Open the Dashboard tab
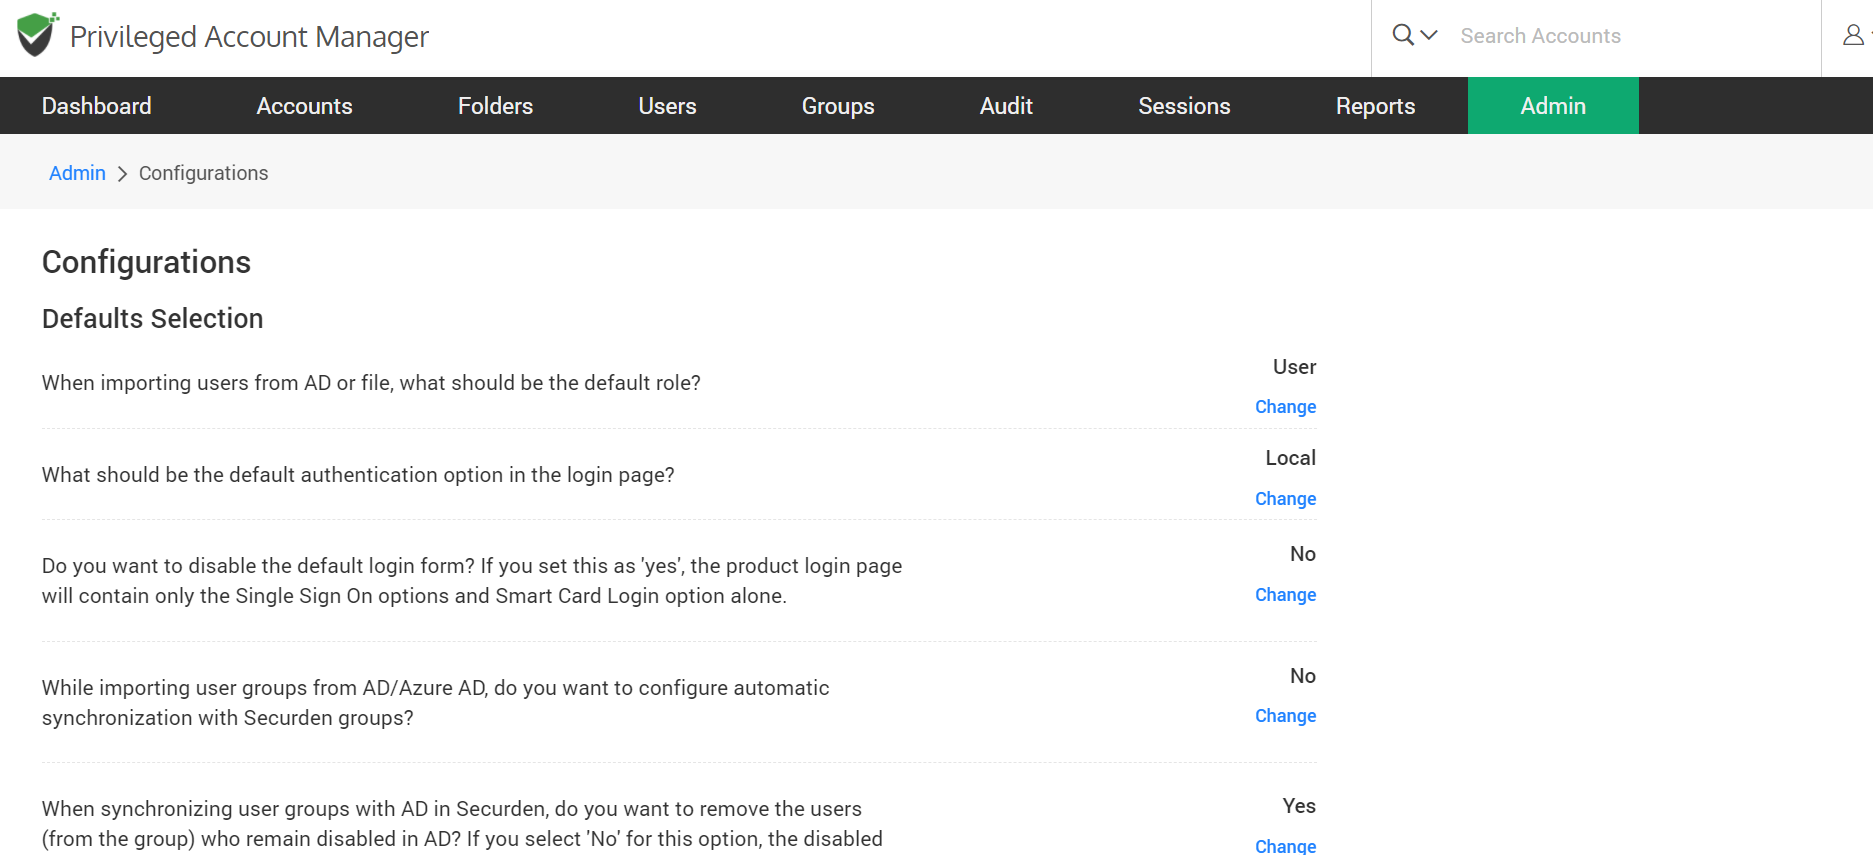Image resolution: width=1873 pixels, height=855 pixels. click(97, 106)
